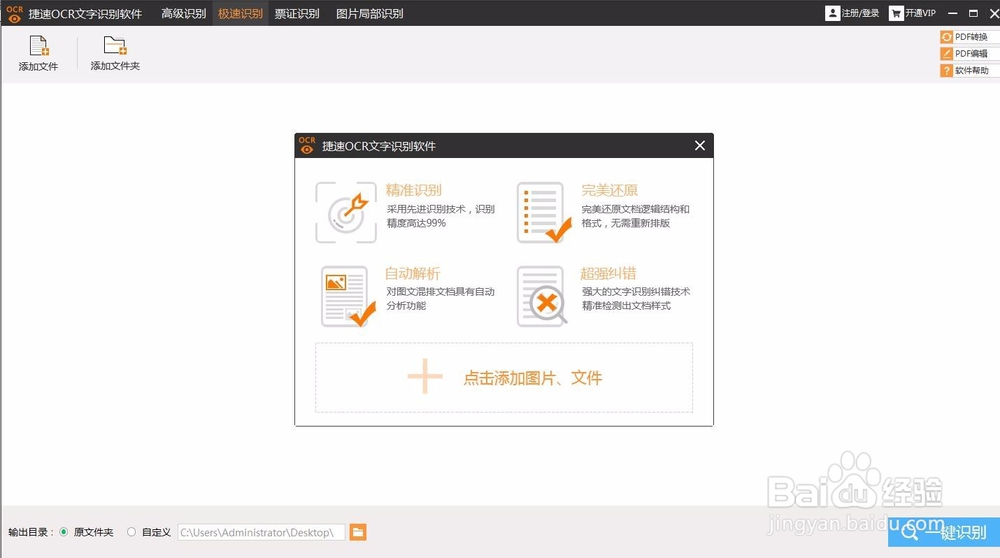Click the output path input field
The image size is (1000, 558).
261,532
